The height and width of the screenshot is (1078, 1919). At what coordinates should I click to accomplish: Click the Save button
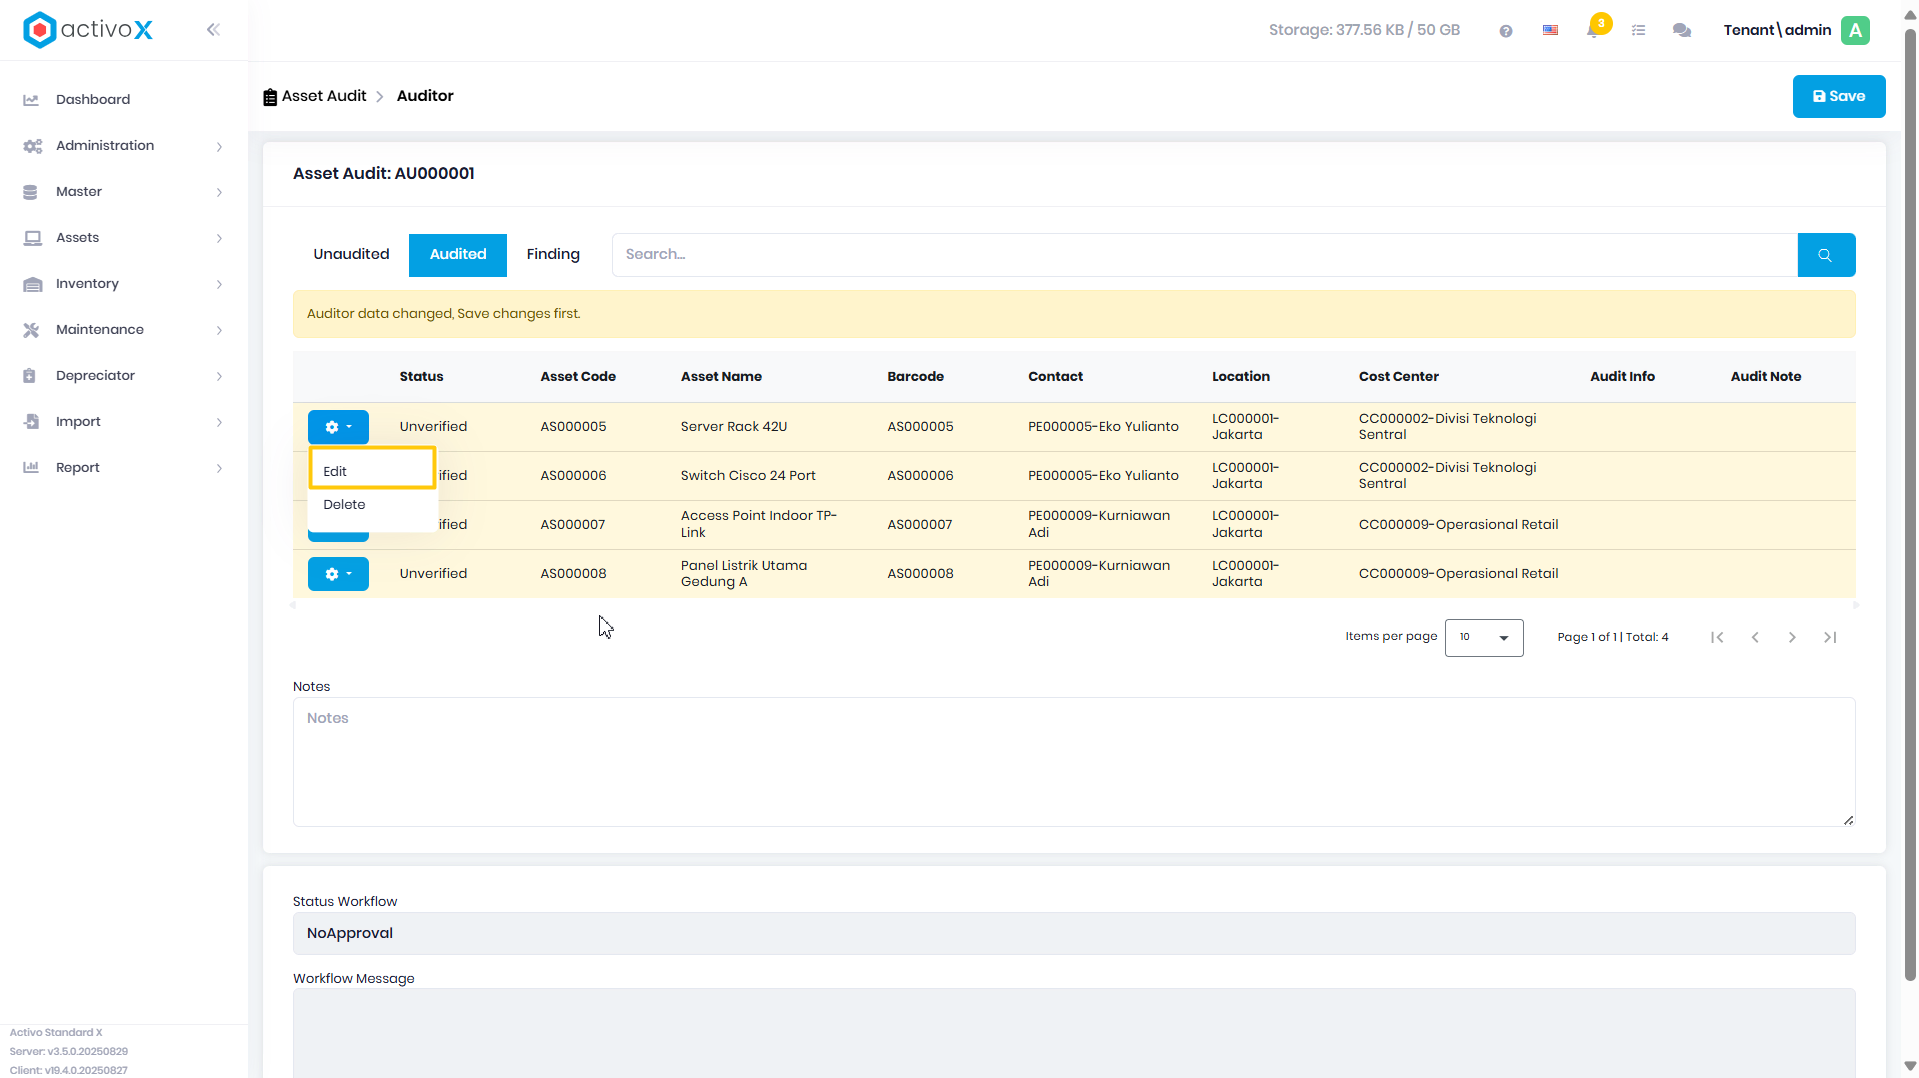click(1838, 97)
